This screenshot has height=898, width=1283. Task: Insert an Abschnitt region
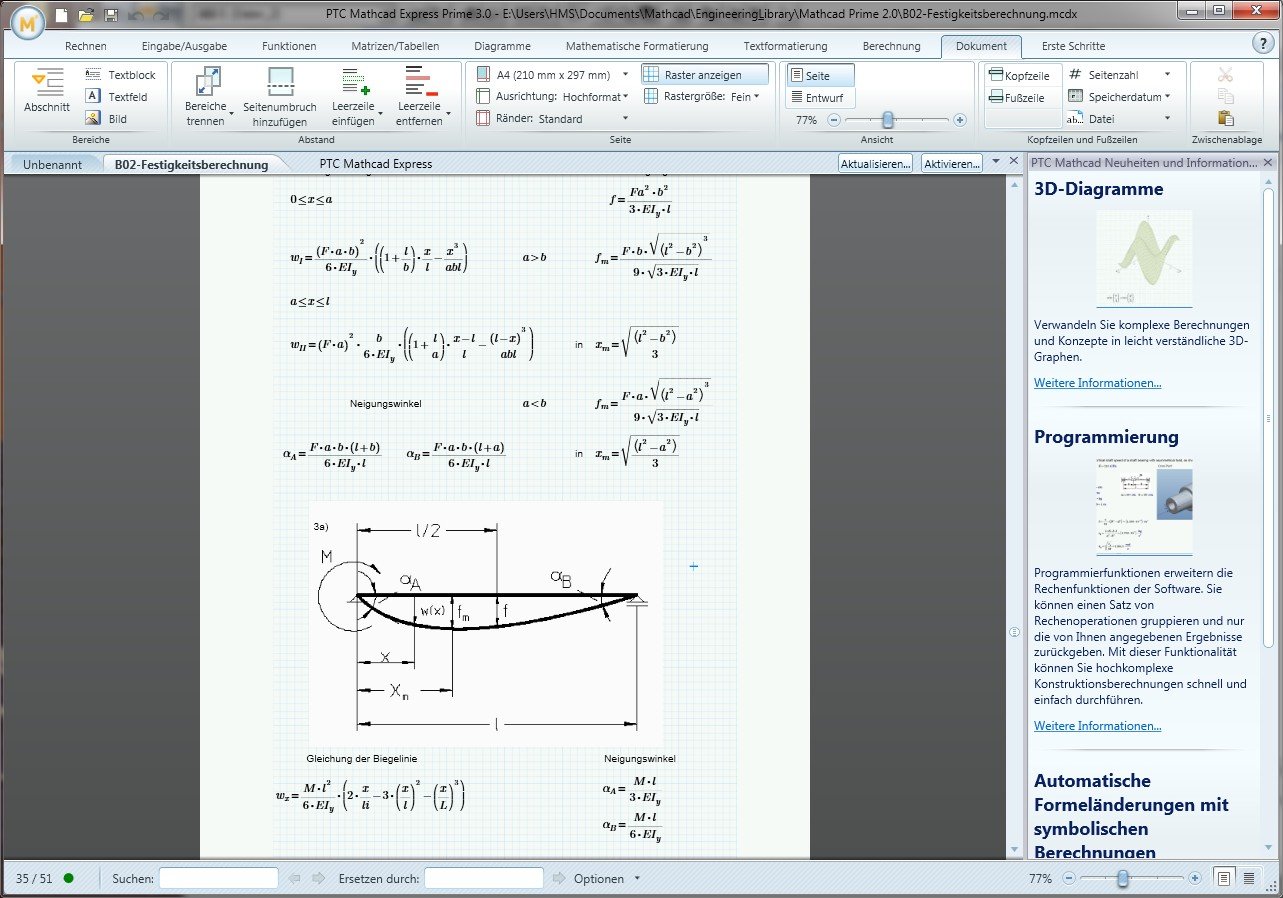[x=47, y=92]
